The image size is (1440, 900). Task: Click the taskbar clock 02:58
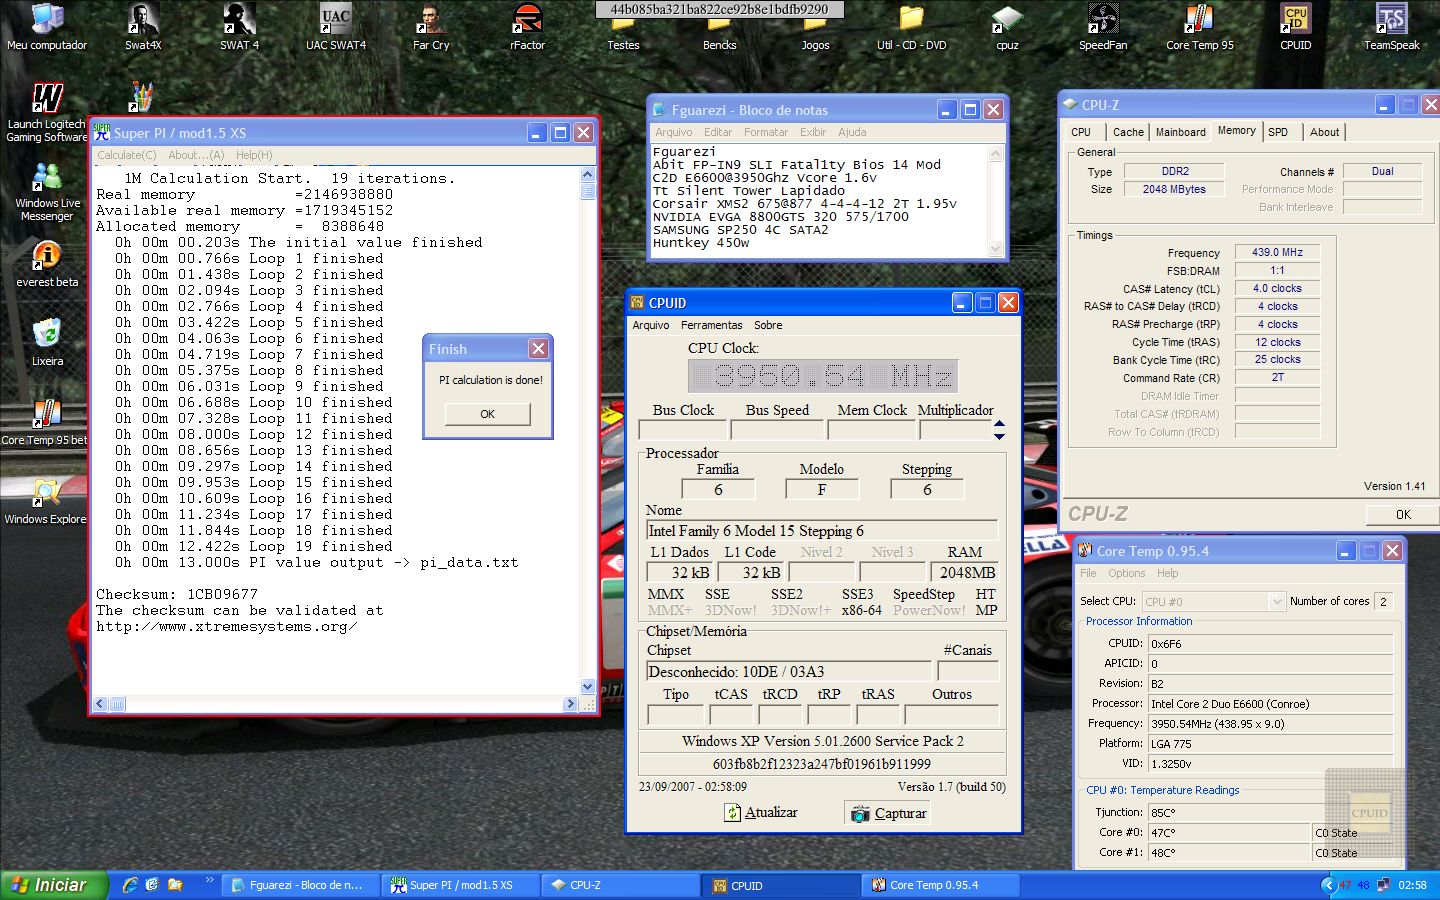[1412, 885]
